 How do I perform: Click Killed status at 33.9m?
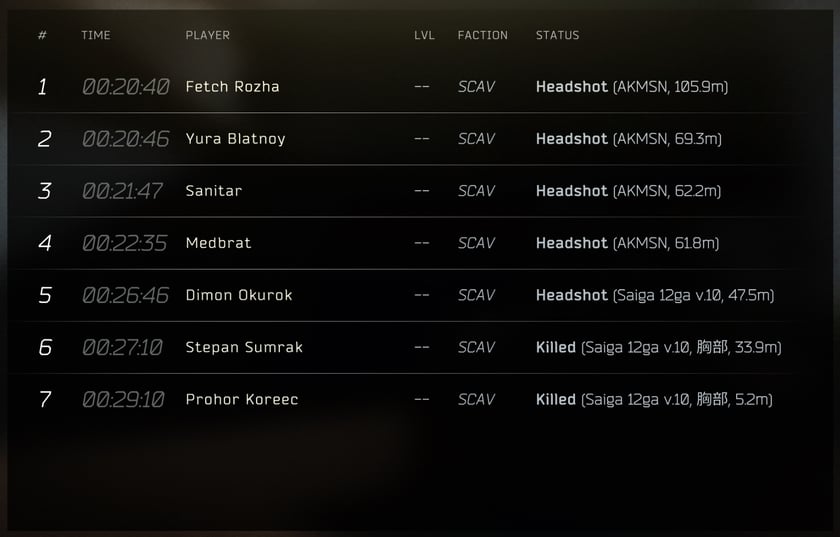click(658, 347)
